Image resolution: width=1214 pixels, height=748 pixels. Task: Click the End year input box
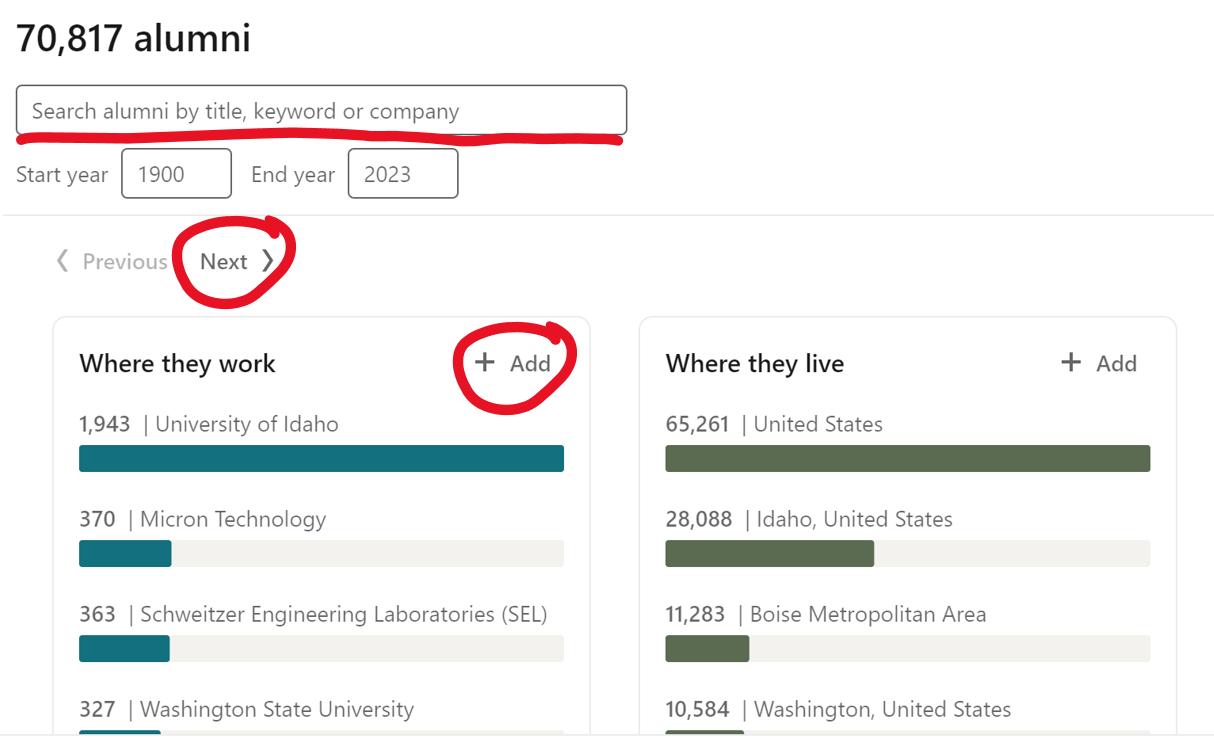pos(402,174)
